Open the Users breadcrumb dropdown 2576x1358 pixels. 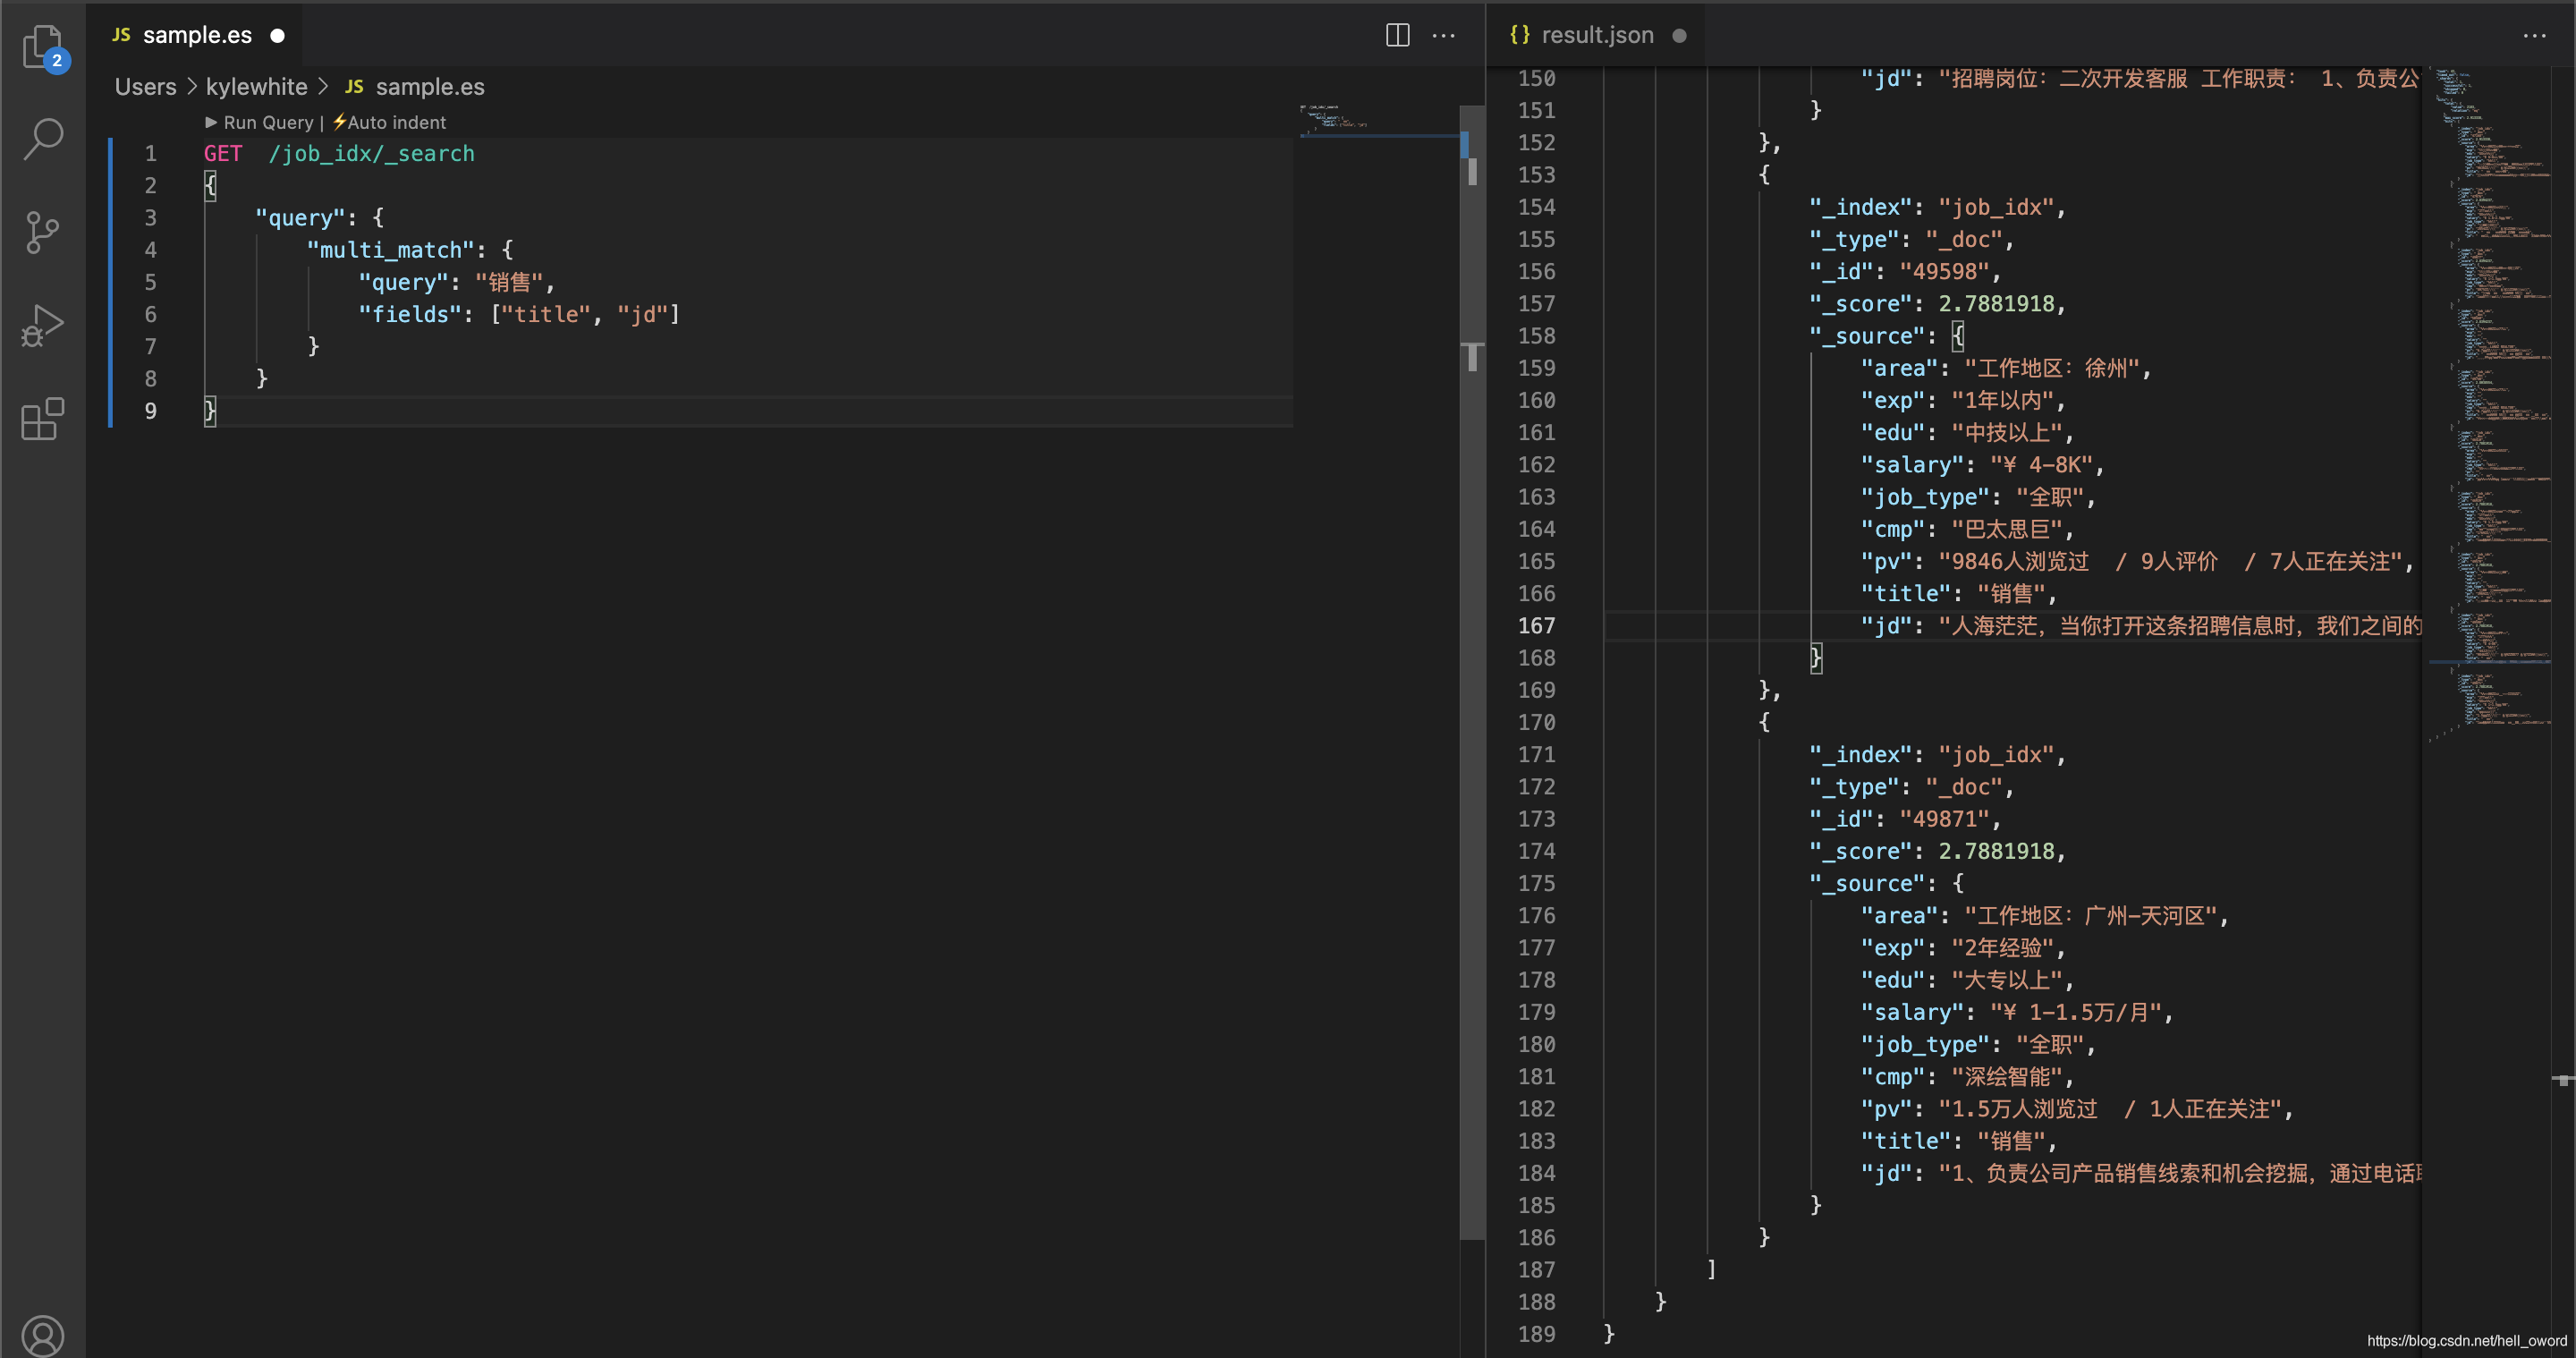click(145, 87)
